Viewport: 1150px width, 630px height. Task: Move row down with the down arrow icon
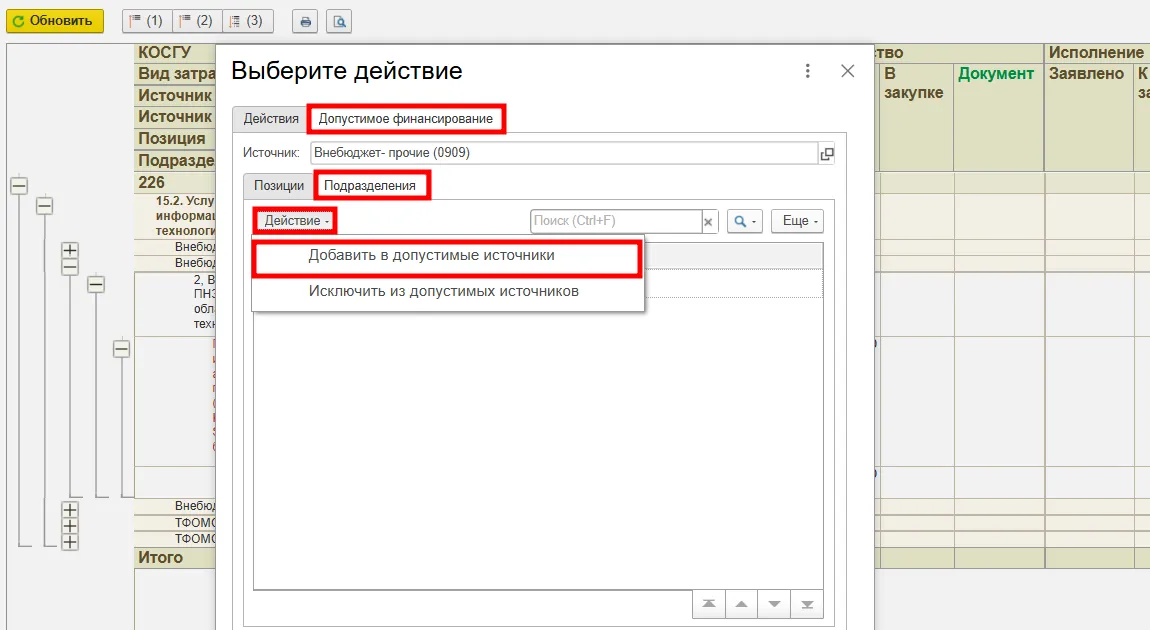coord(774,604)
